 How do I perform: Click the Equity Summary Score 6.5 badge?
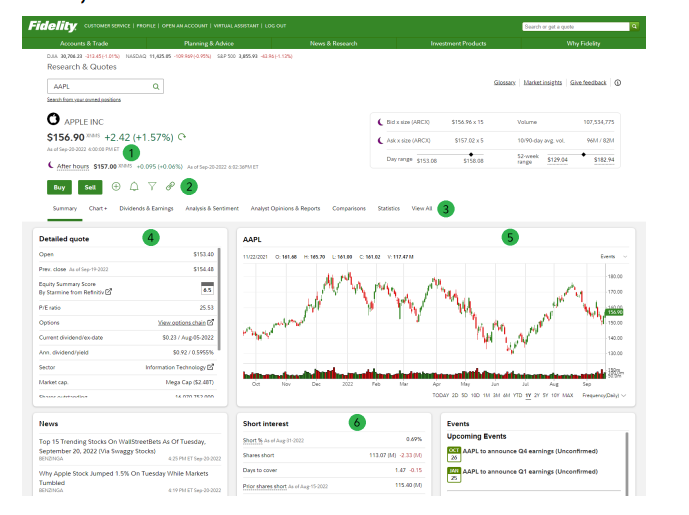click(x=207, y=288)
